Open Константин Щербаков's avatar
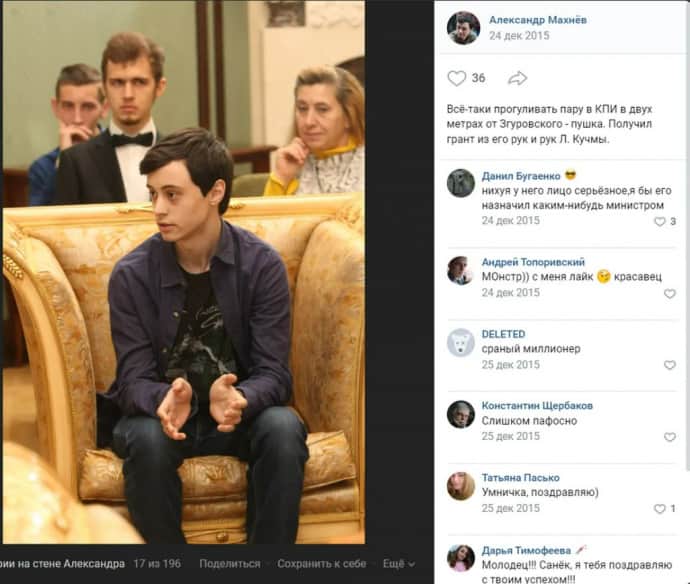This screenshot has height=584, width=690. coord(461,414)
